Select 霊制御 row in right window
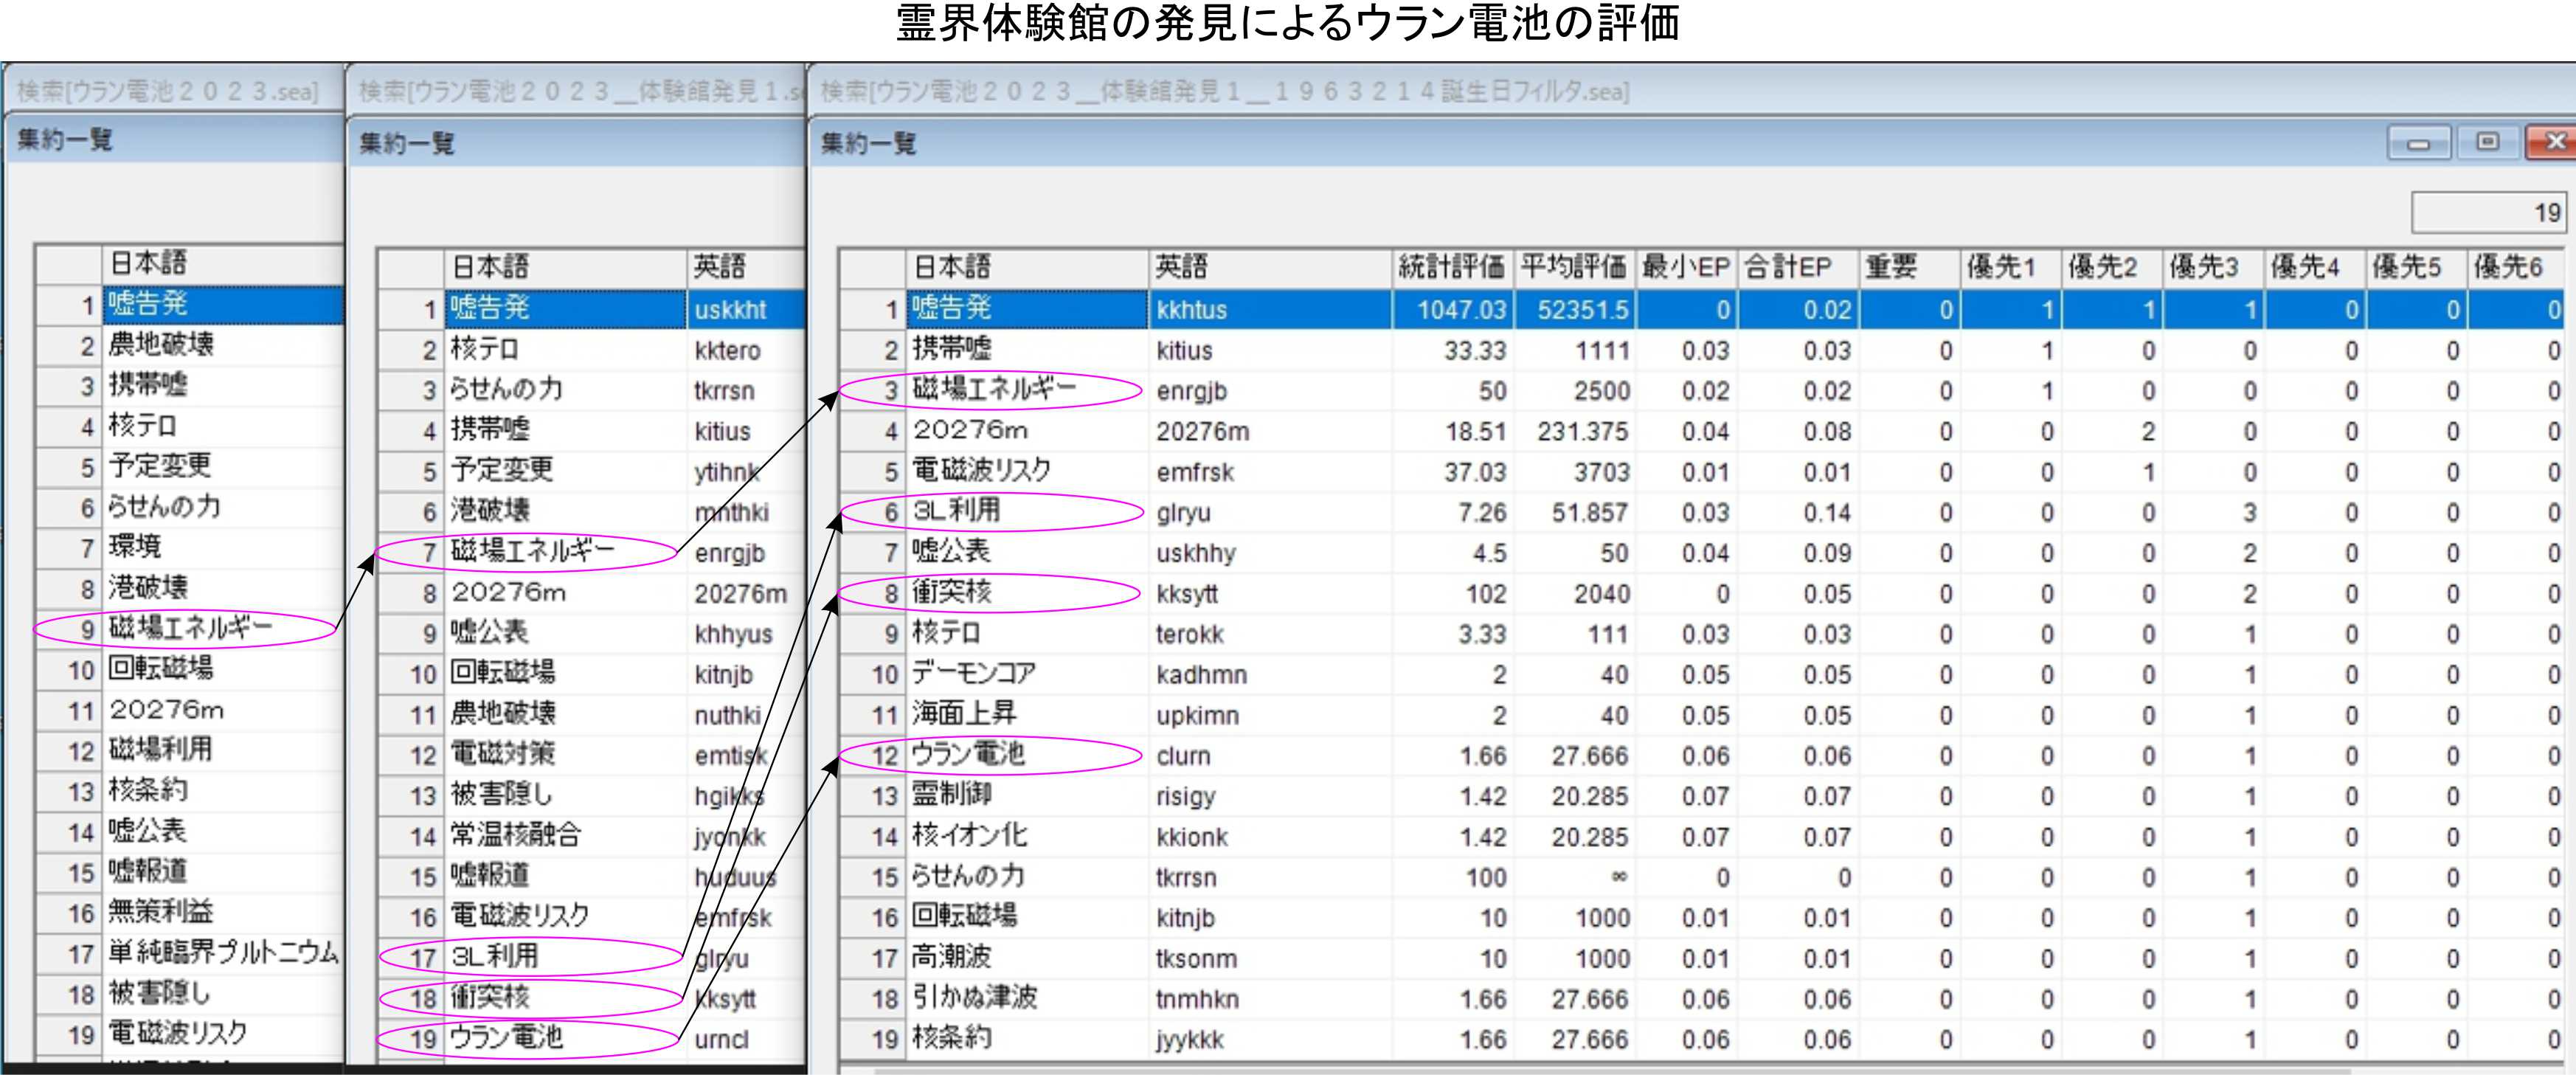 click(x=1702, y=795)
